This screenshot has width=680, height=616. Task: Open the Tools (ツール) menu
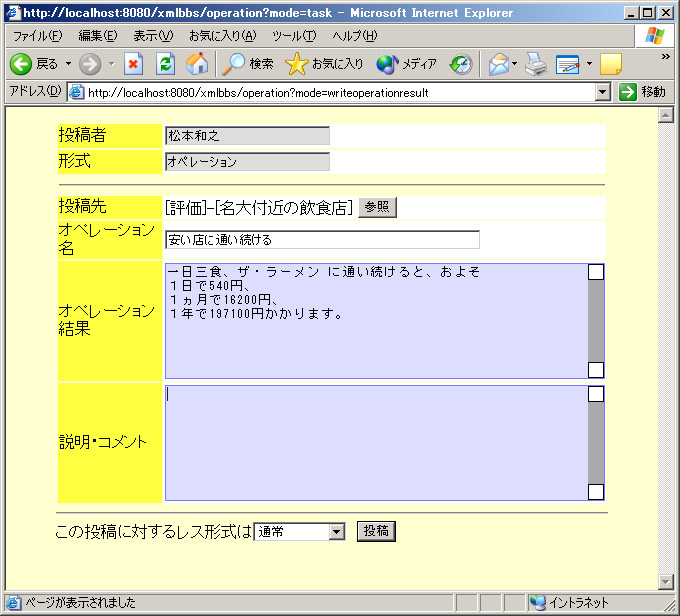(294, 36)
